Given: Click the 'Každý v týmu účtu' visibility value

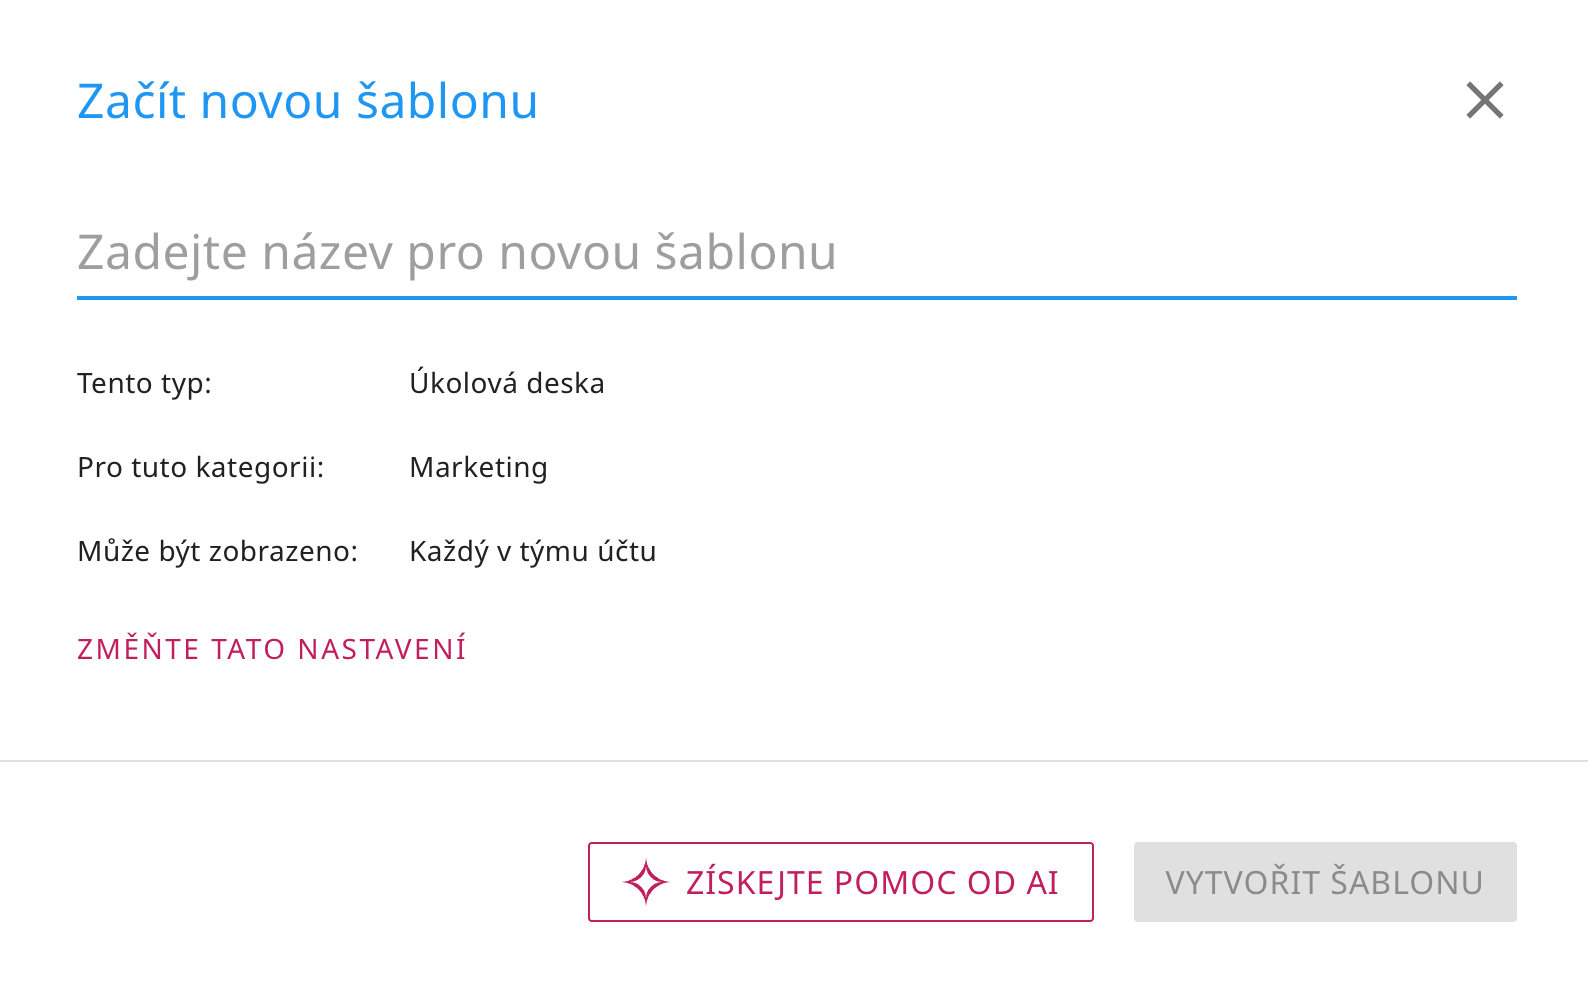Looking at the screenshot, I should tap(532, 552).
